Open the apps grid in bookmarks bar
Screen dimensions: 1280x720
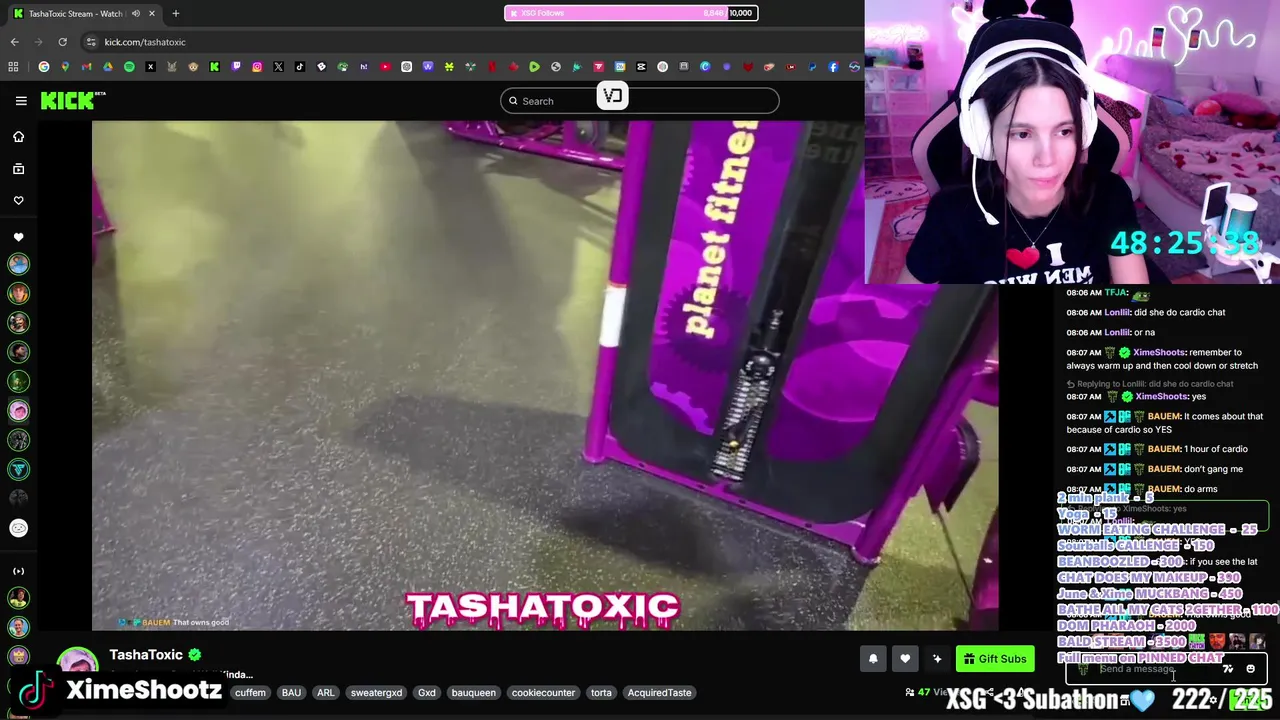pos(13,67)
